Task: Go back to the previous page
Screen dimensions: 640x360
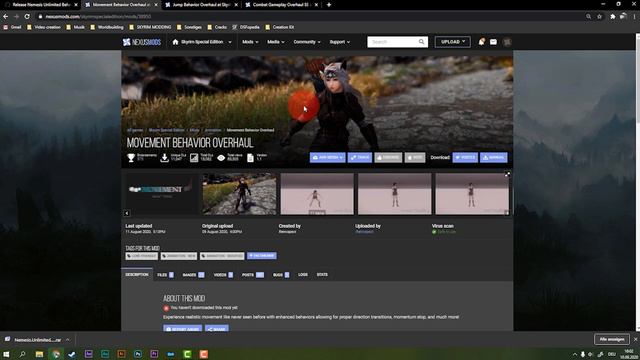Action: coord(5,16)
